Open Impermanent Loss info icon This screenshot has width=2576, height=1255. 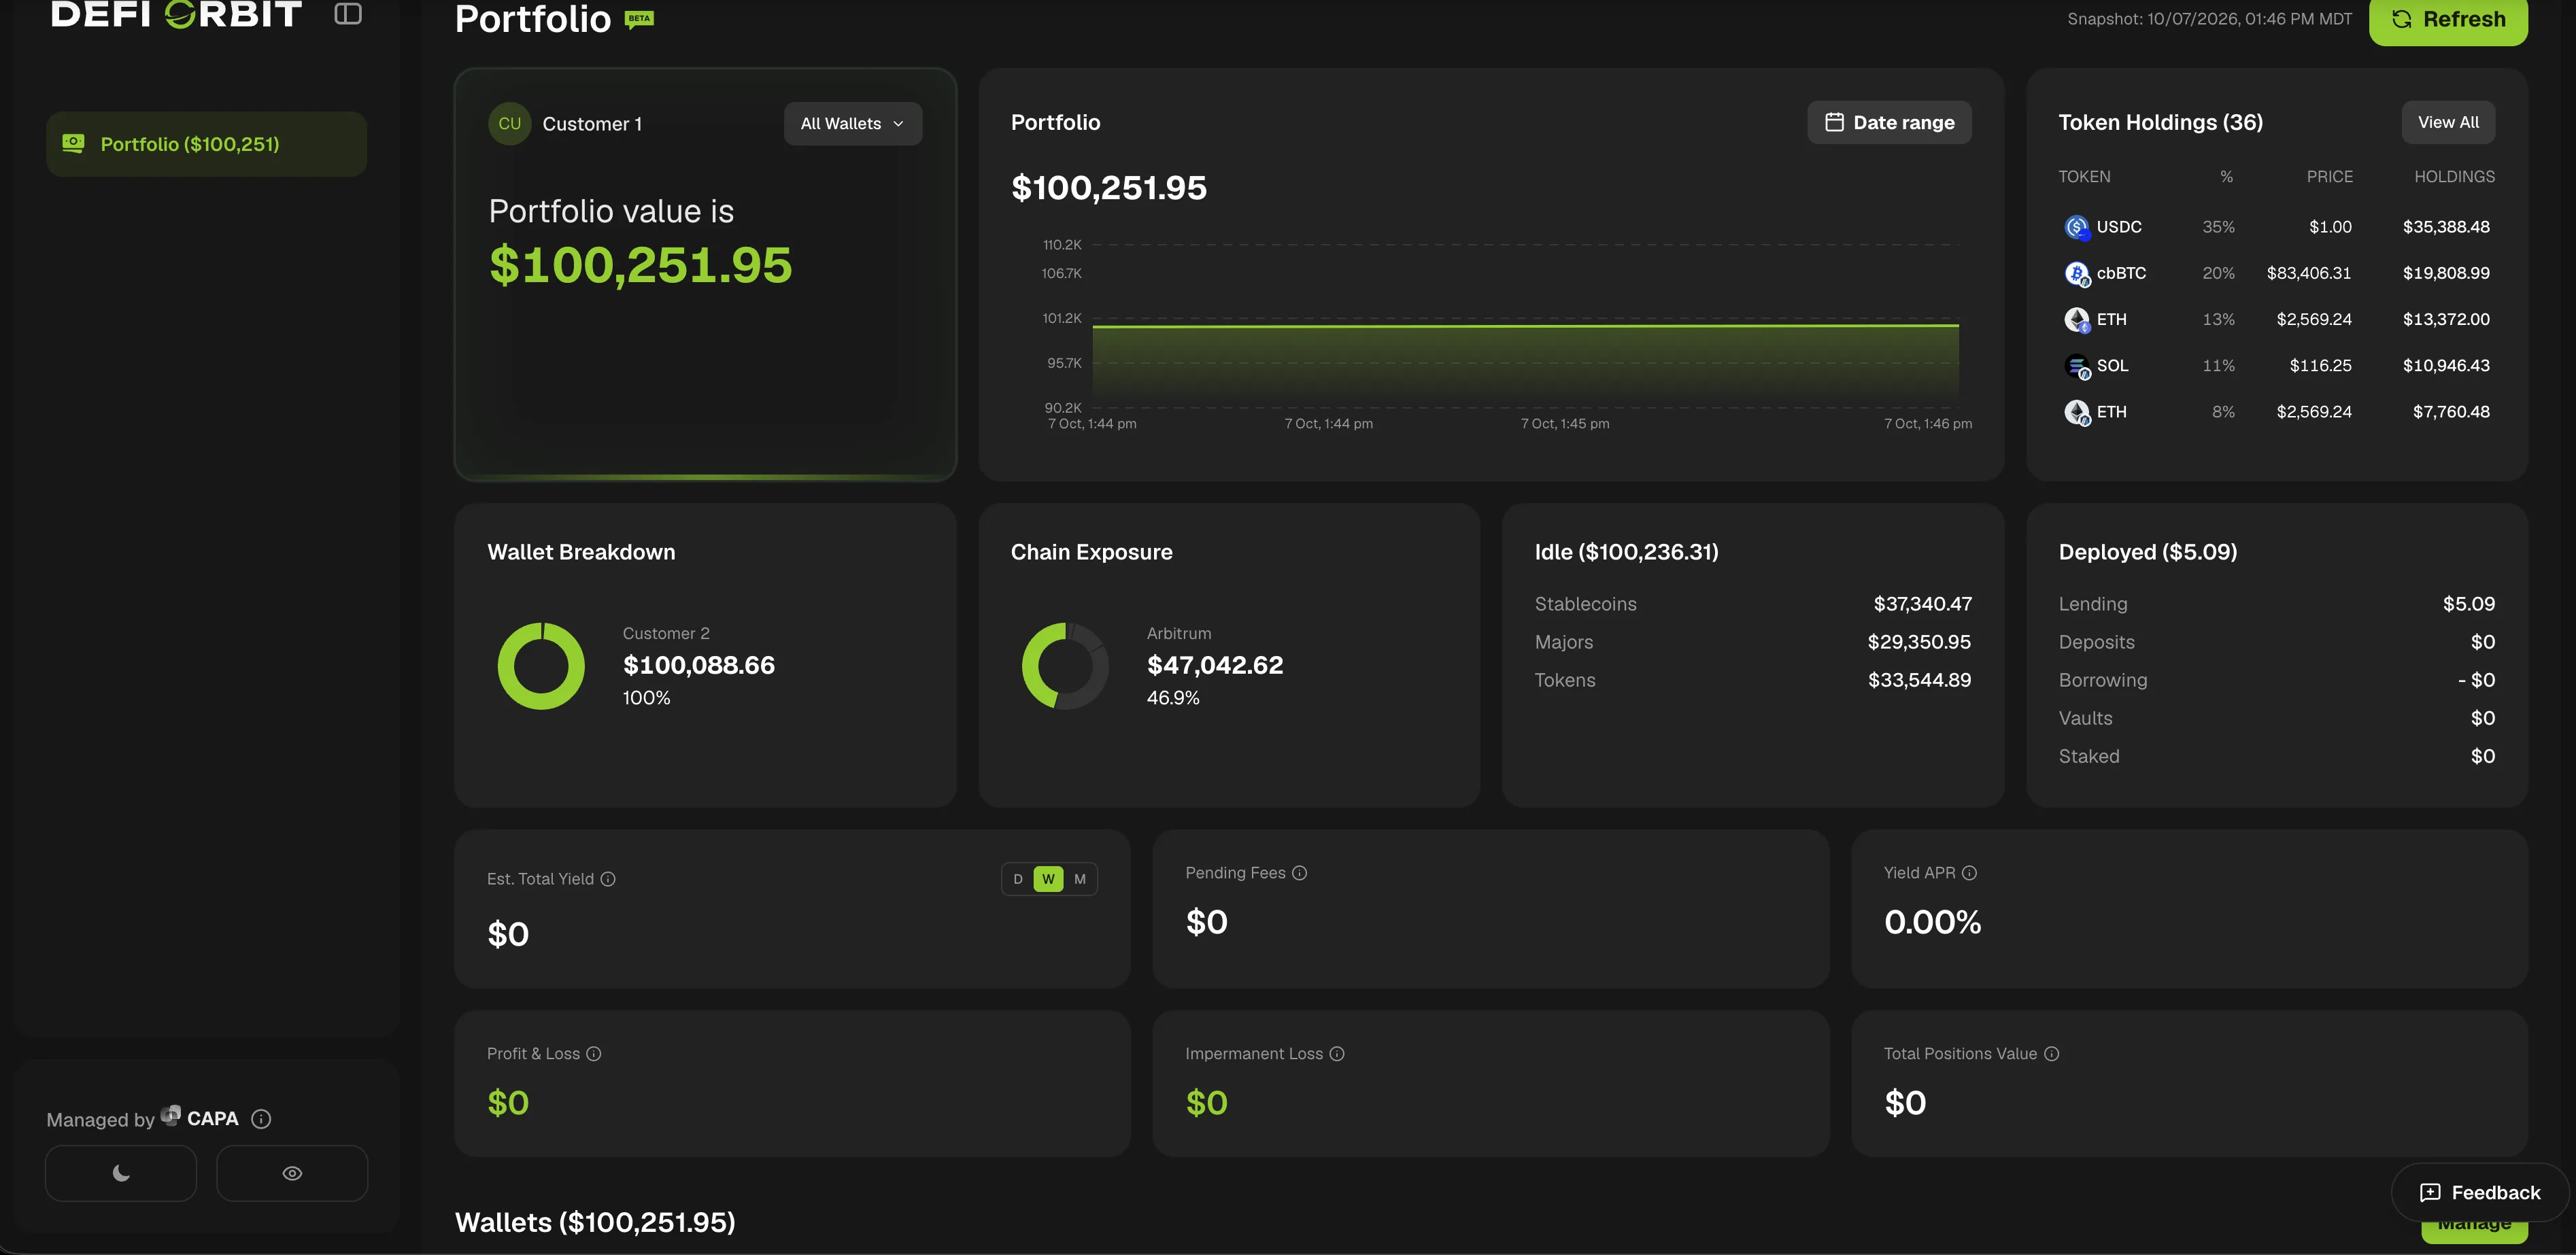pyautogui.click(x=1337, y=1054)
